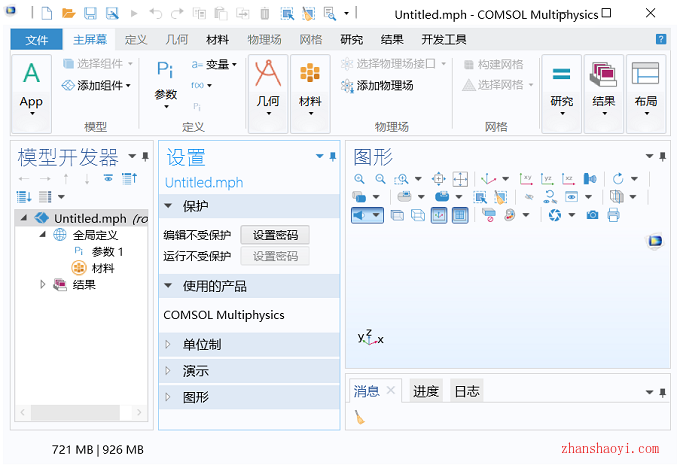
Task: Expand the 图形 section in settings
Action: 168,397
